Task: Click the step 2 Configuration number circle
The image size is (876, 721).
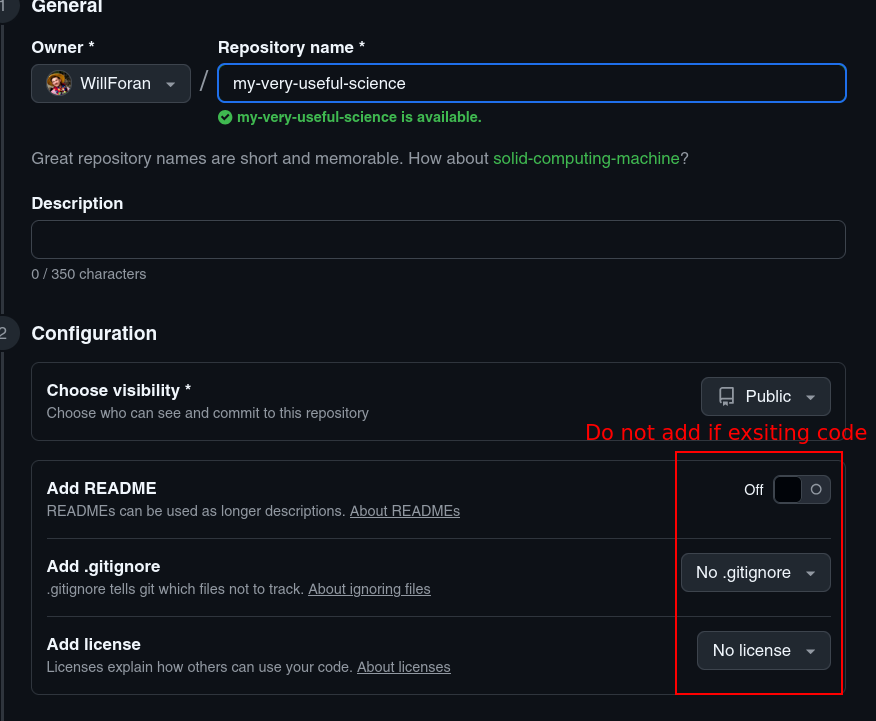Action: 4,333
